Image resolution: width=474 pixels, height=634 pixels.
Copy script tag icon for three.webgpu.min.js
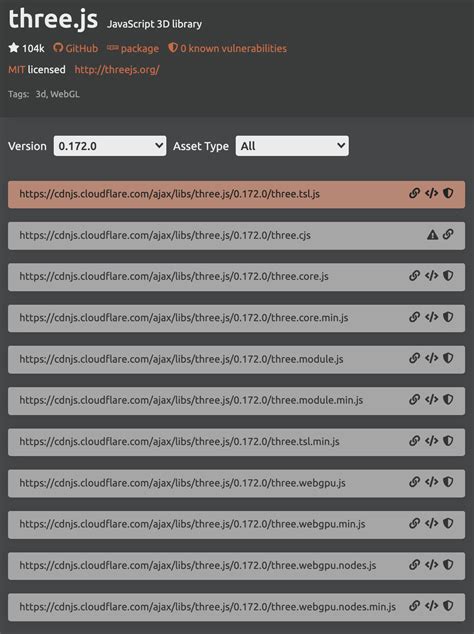point(431,523)
